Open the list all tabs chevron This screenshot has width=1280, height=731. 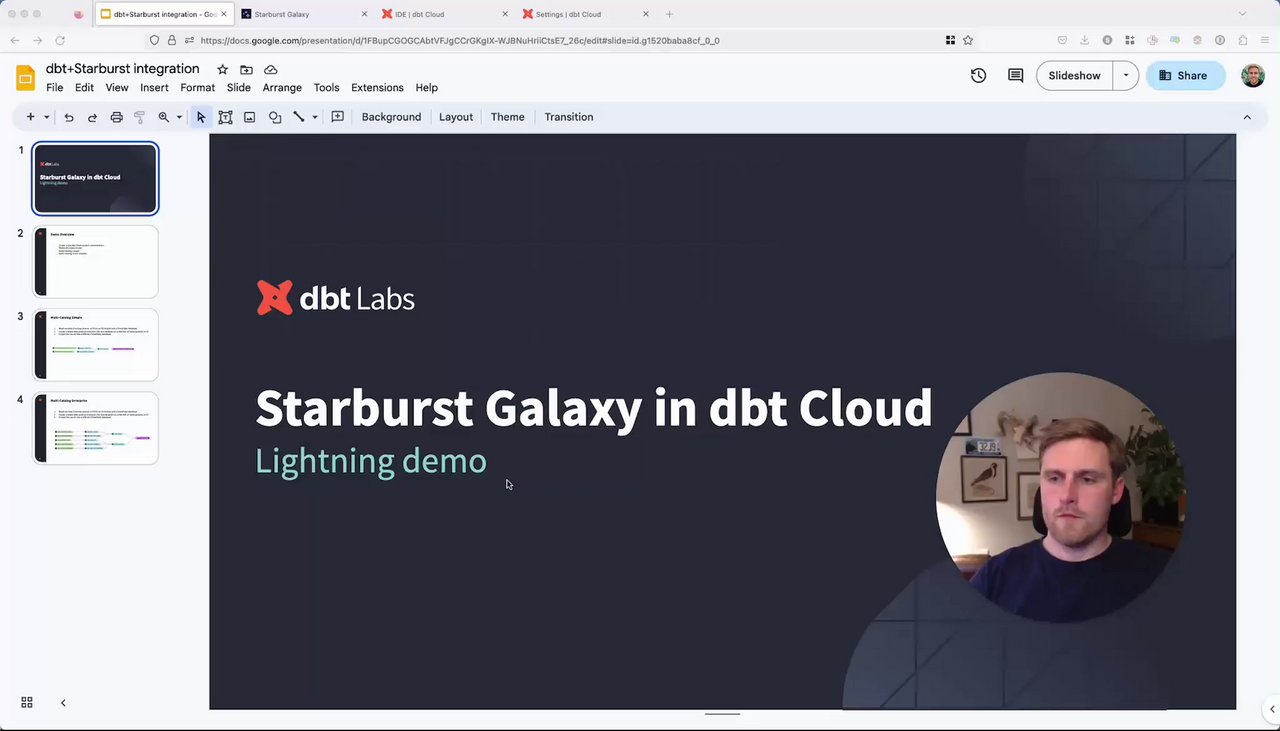tap(1243, 14)
